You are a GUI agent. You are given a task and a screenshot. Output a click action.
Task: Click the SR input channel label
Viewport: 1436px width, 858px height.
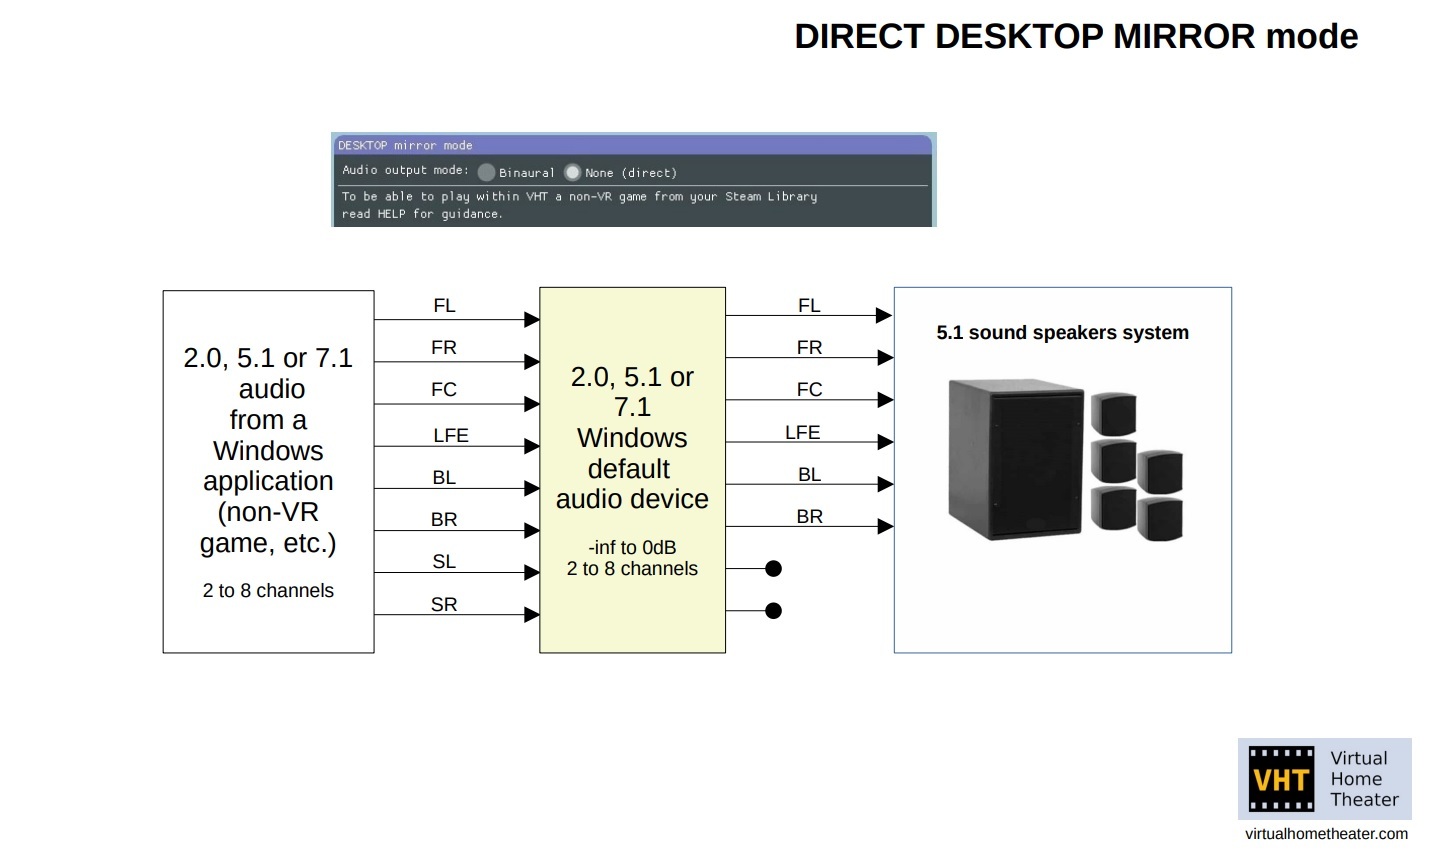tap(444, 604)
